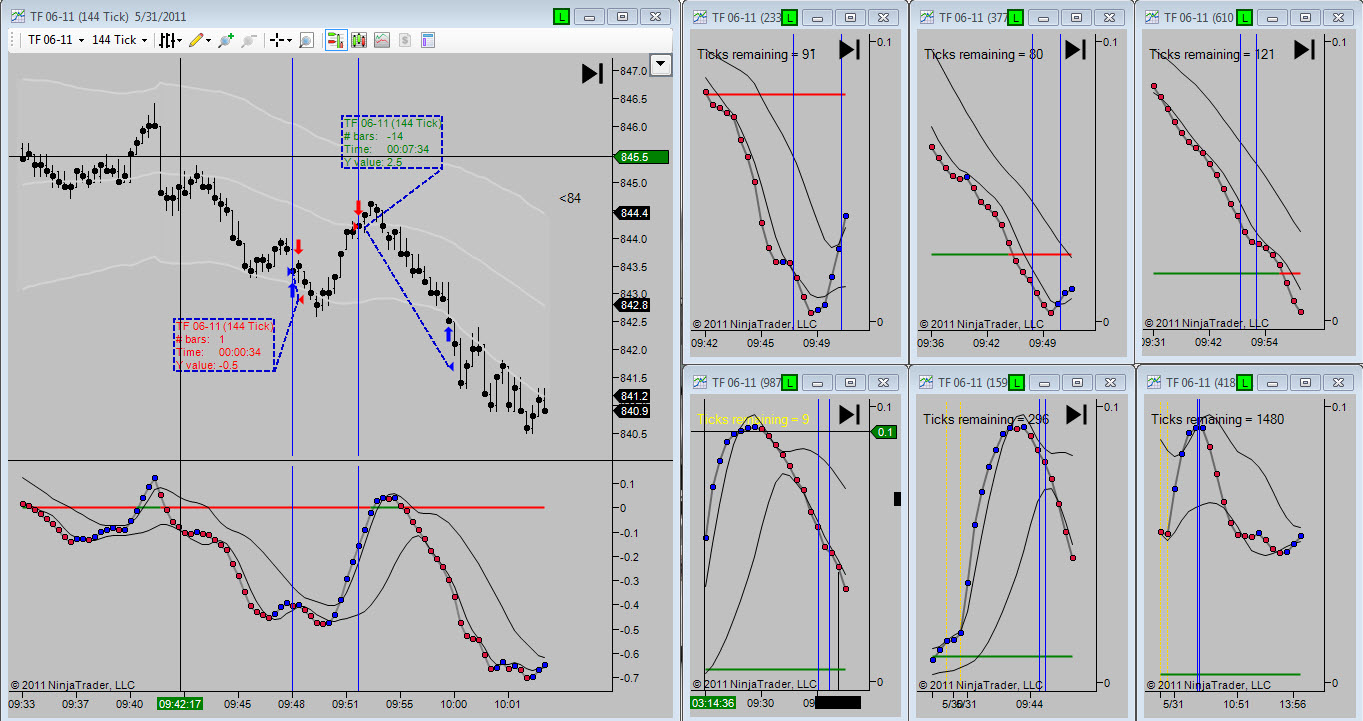
Task: Open the 144 Tick interval dropdown
Action: 120,40
